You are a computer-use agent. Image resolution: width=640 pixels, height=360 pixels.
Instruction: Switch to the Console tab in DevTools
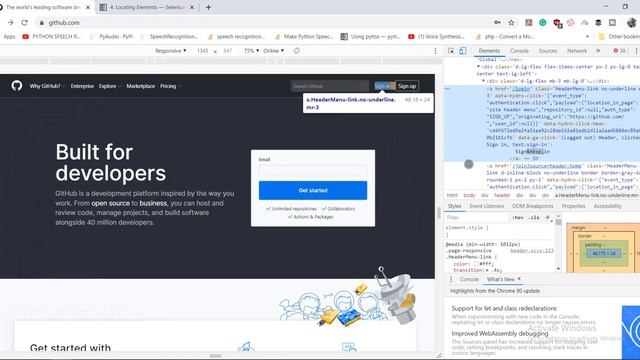[x=519, y=51]
